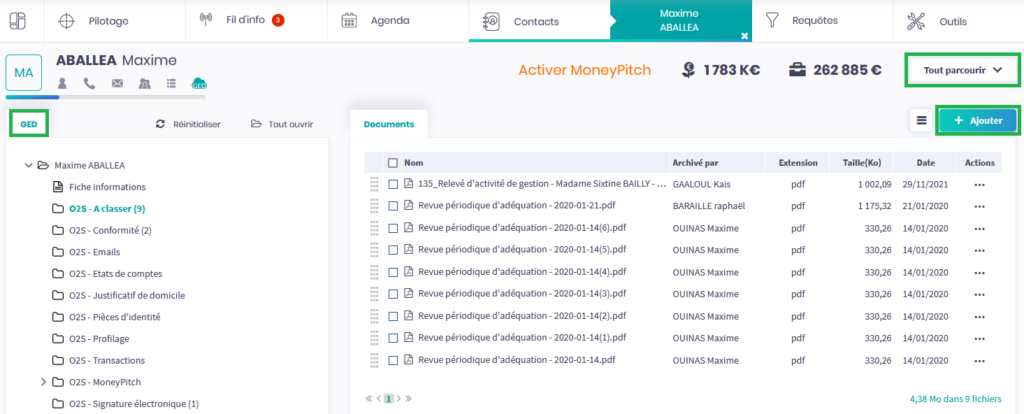Open the hamburger menu next to Ajouter
The image size is (1024, 414).
point(921,121)
